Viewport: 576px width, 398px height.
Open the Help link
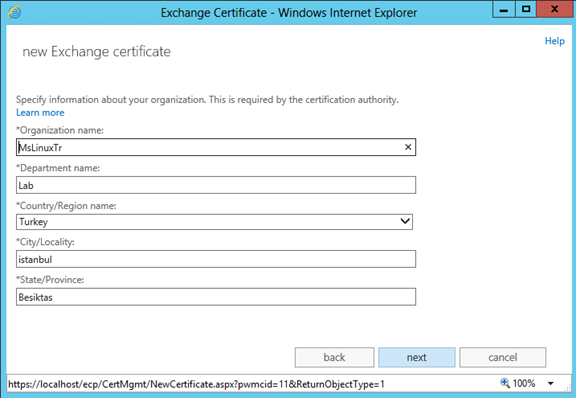pyautogui.click(x=554, y=41)
